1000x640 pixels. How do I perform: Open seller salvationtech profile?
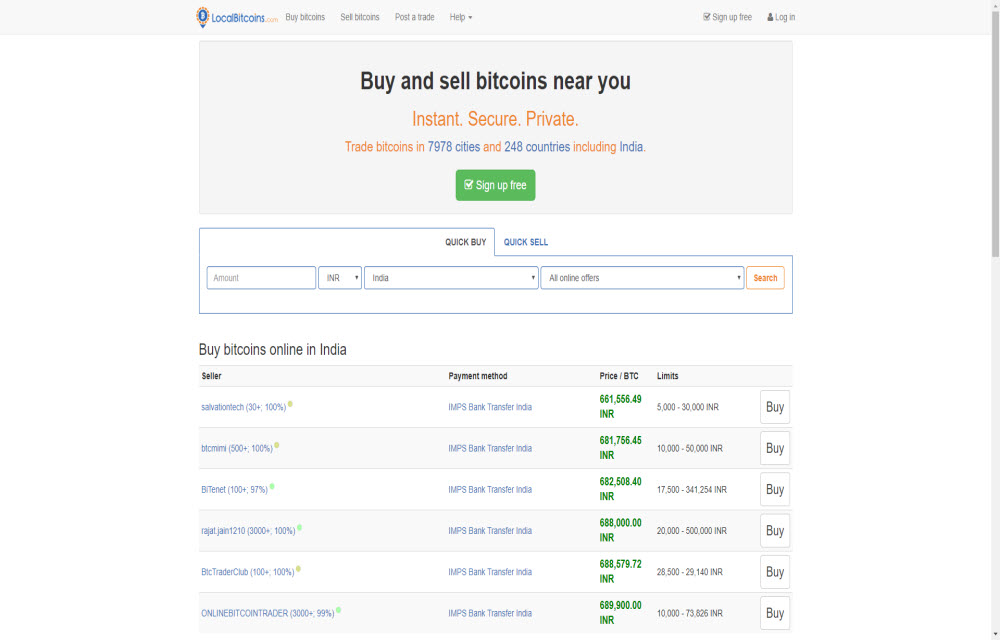244,407
